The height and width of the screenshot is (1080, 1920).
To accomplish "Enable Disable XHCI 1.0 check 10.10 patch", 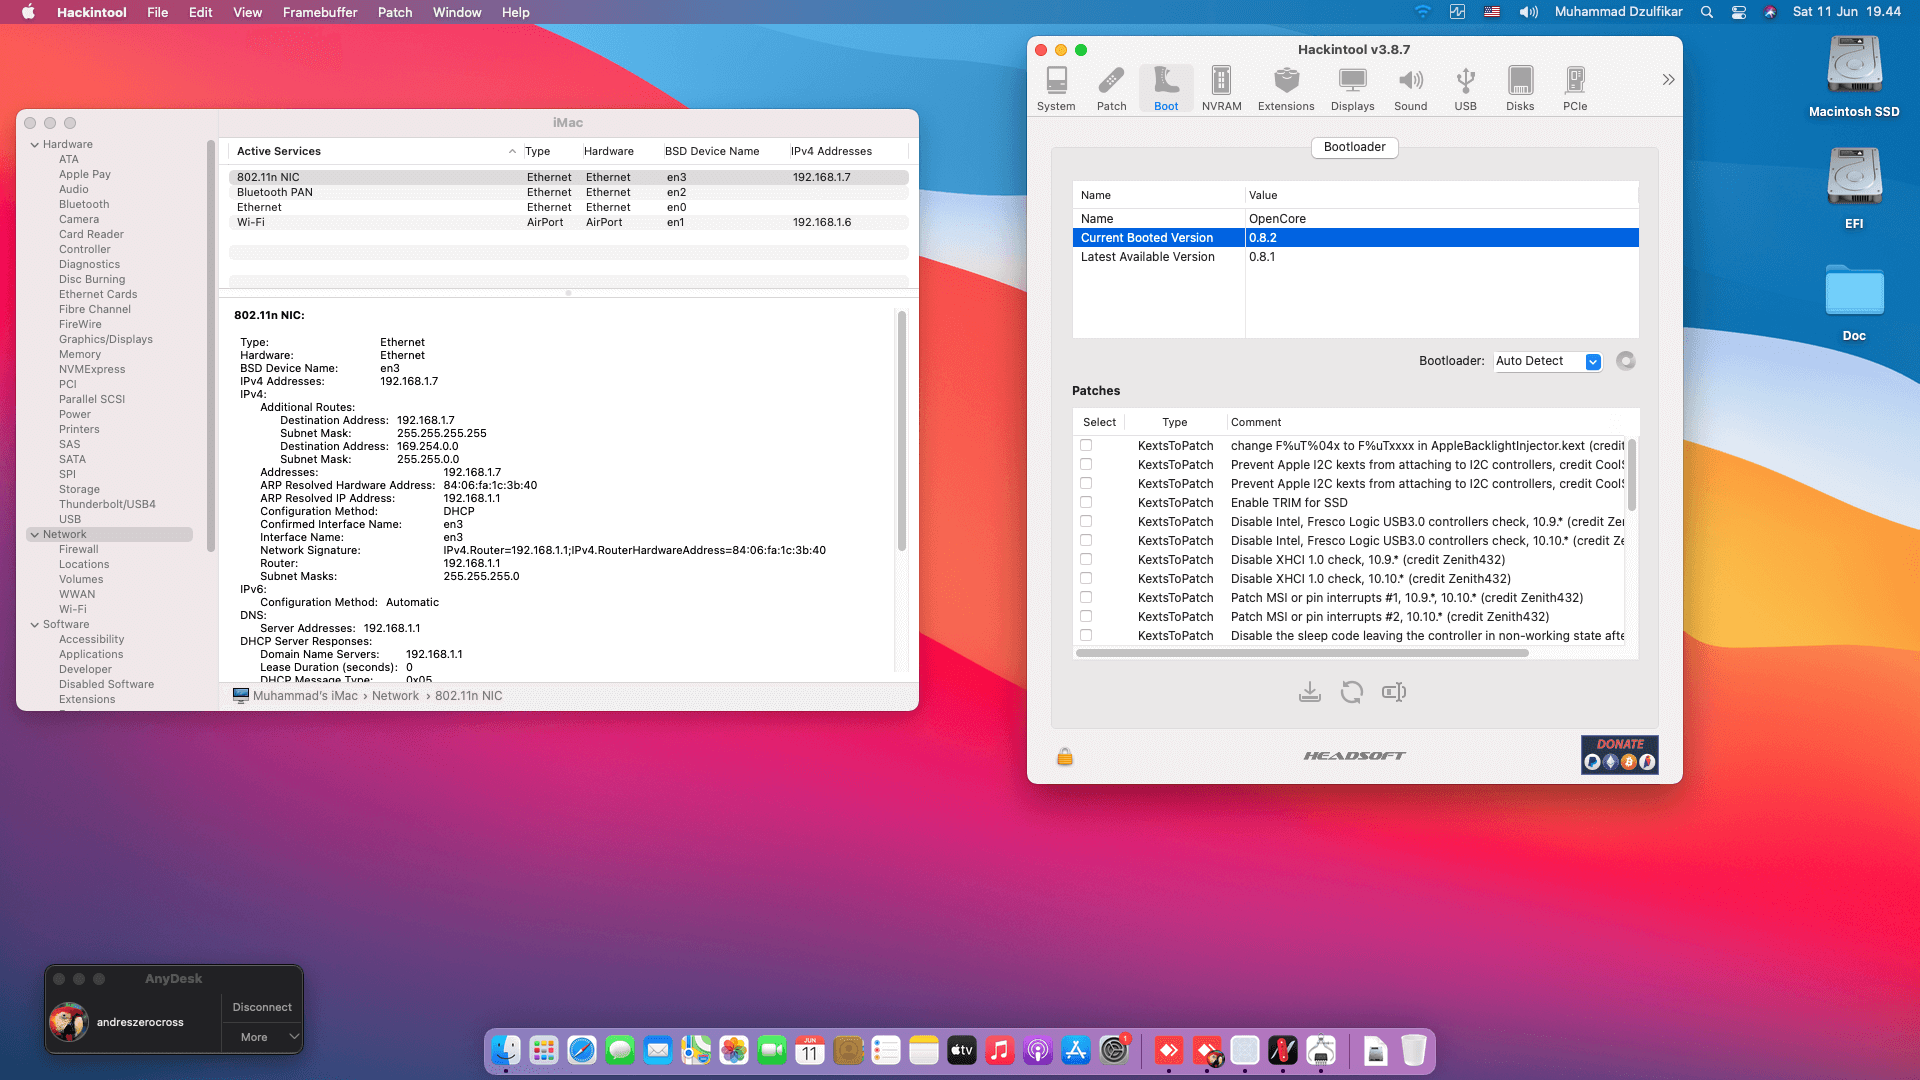I will pos(1086,579).
